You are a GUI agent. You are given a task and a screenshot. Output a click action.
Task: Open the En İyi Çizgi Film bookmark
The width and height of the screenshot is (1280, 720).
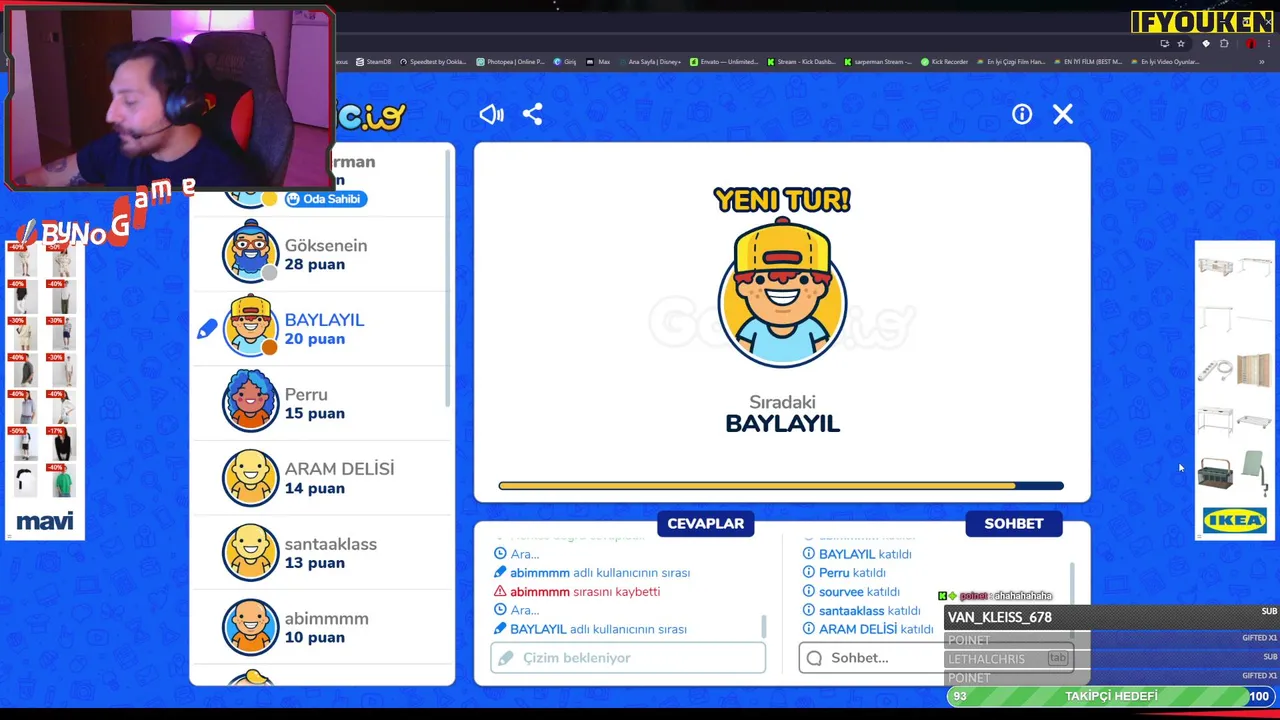(x=1010, y=62)
